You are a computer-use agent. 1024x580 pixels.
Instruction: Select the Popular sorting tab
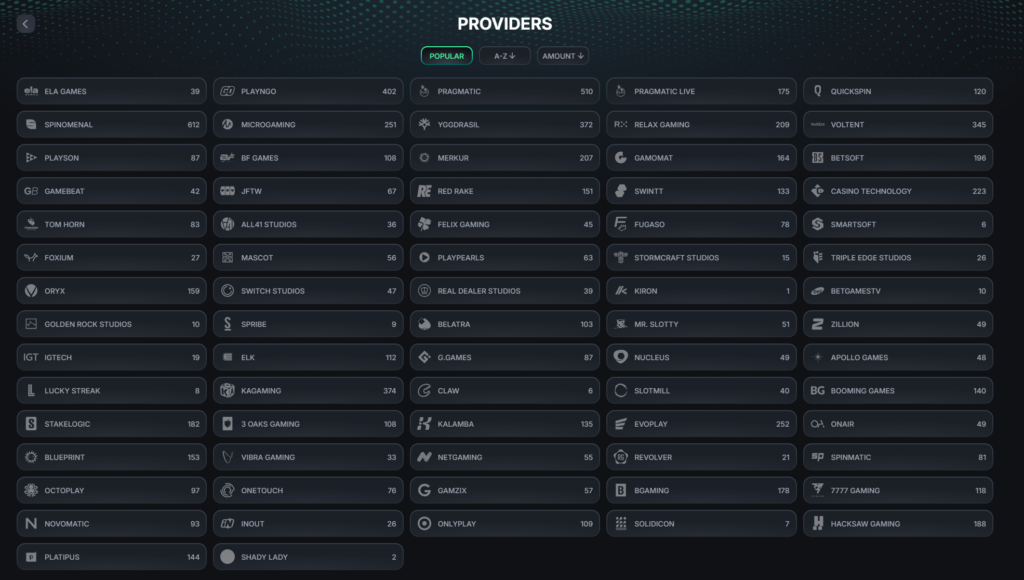pos(447,56)
